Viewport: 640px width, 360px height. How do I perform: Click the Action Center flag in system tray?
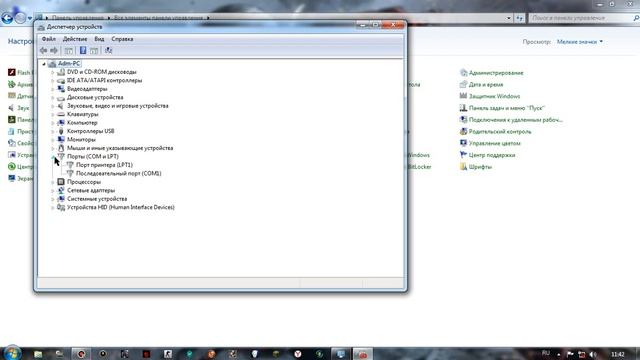pos(570,354)
